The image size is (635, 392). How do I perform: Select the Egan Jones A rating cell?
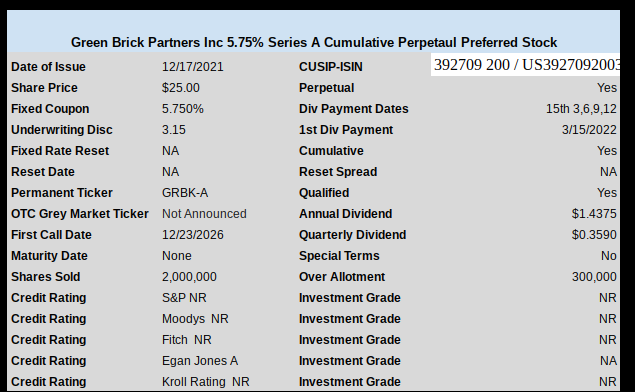click(x=200, y=360)
